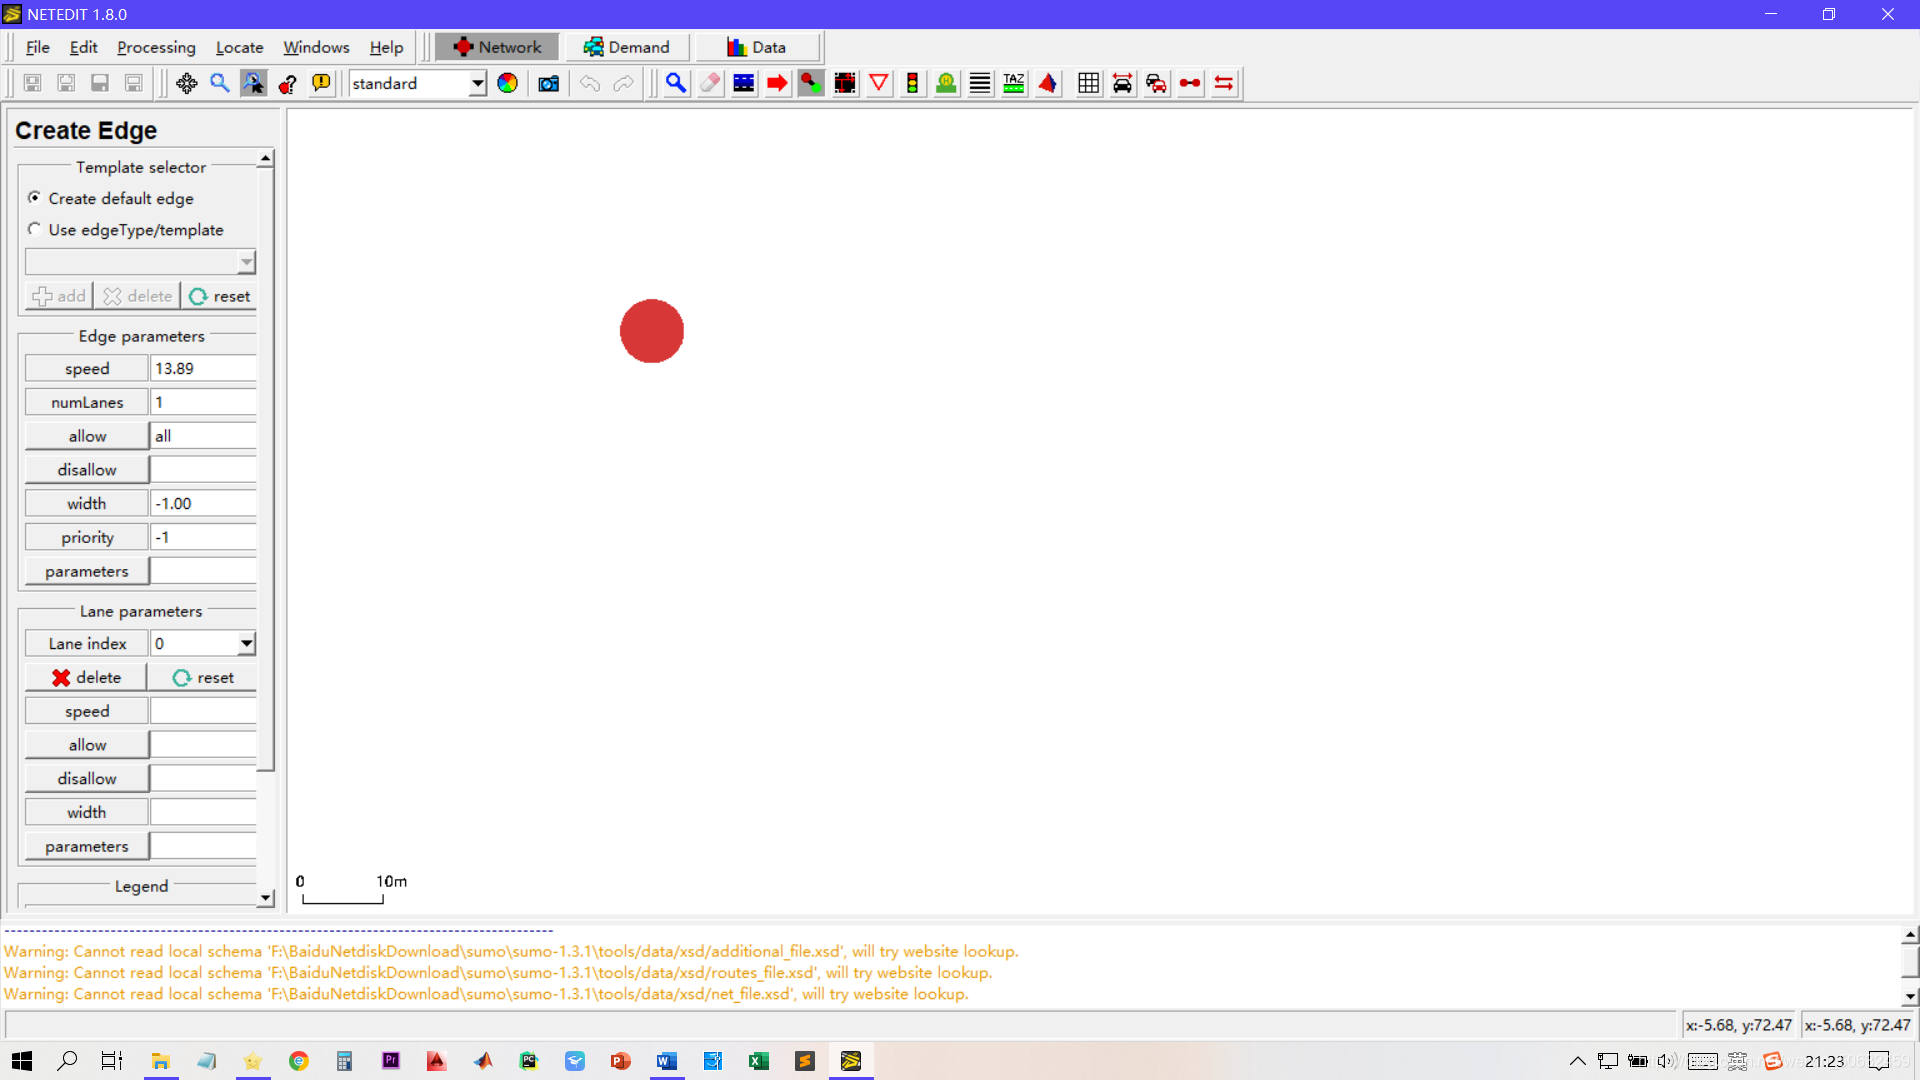Screen dimensions: 1920x1080
Task: Open the color wheel view settings
Action: [508, 83]
